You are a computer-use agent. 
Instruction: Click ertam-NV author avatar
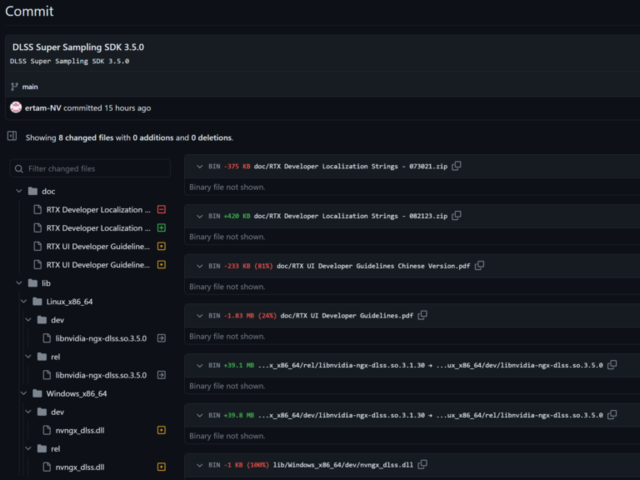tap(15, 108)
